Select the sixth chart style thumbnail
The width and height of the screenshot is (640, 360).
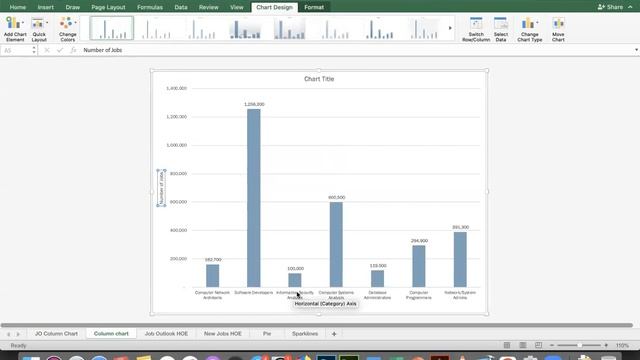(335, 29)
